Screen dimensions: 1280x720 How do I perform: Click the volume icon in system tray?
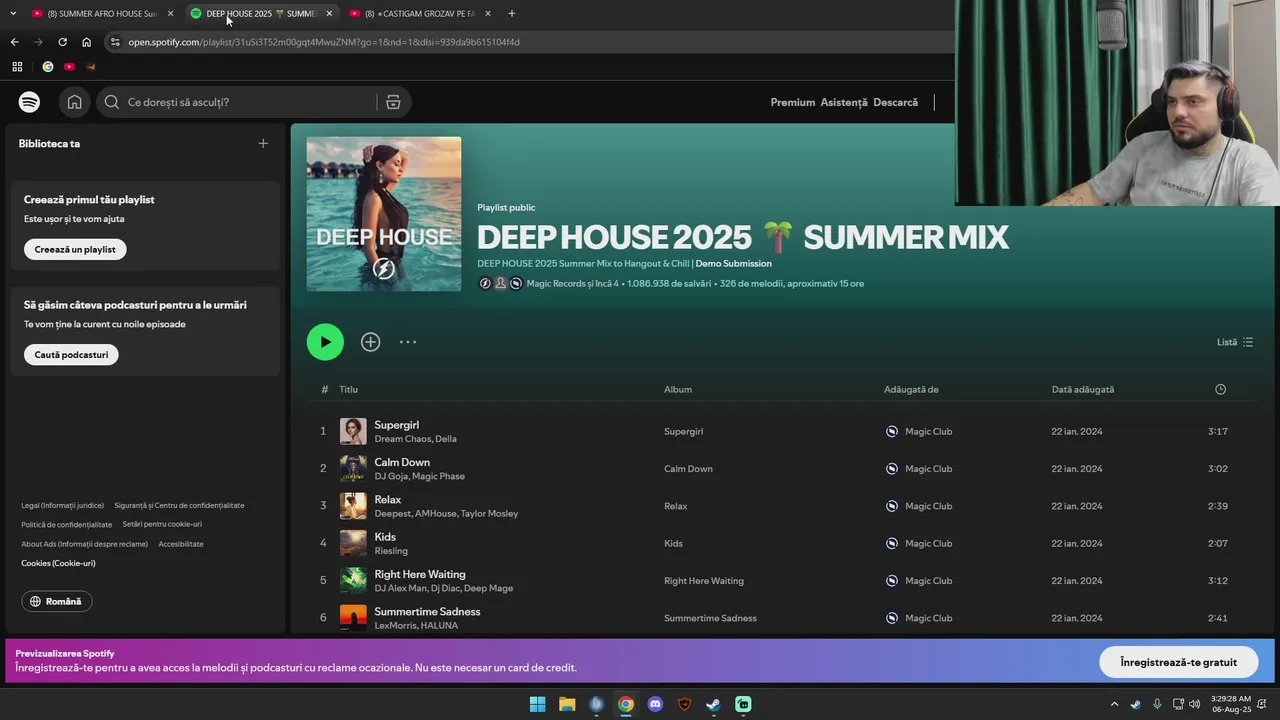1194,704
